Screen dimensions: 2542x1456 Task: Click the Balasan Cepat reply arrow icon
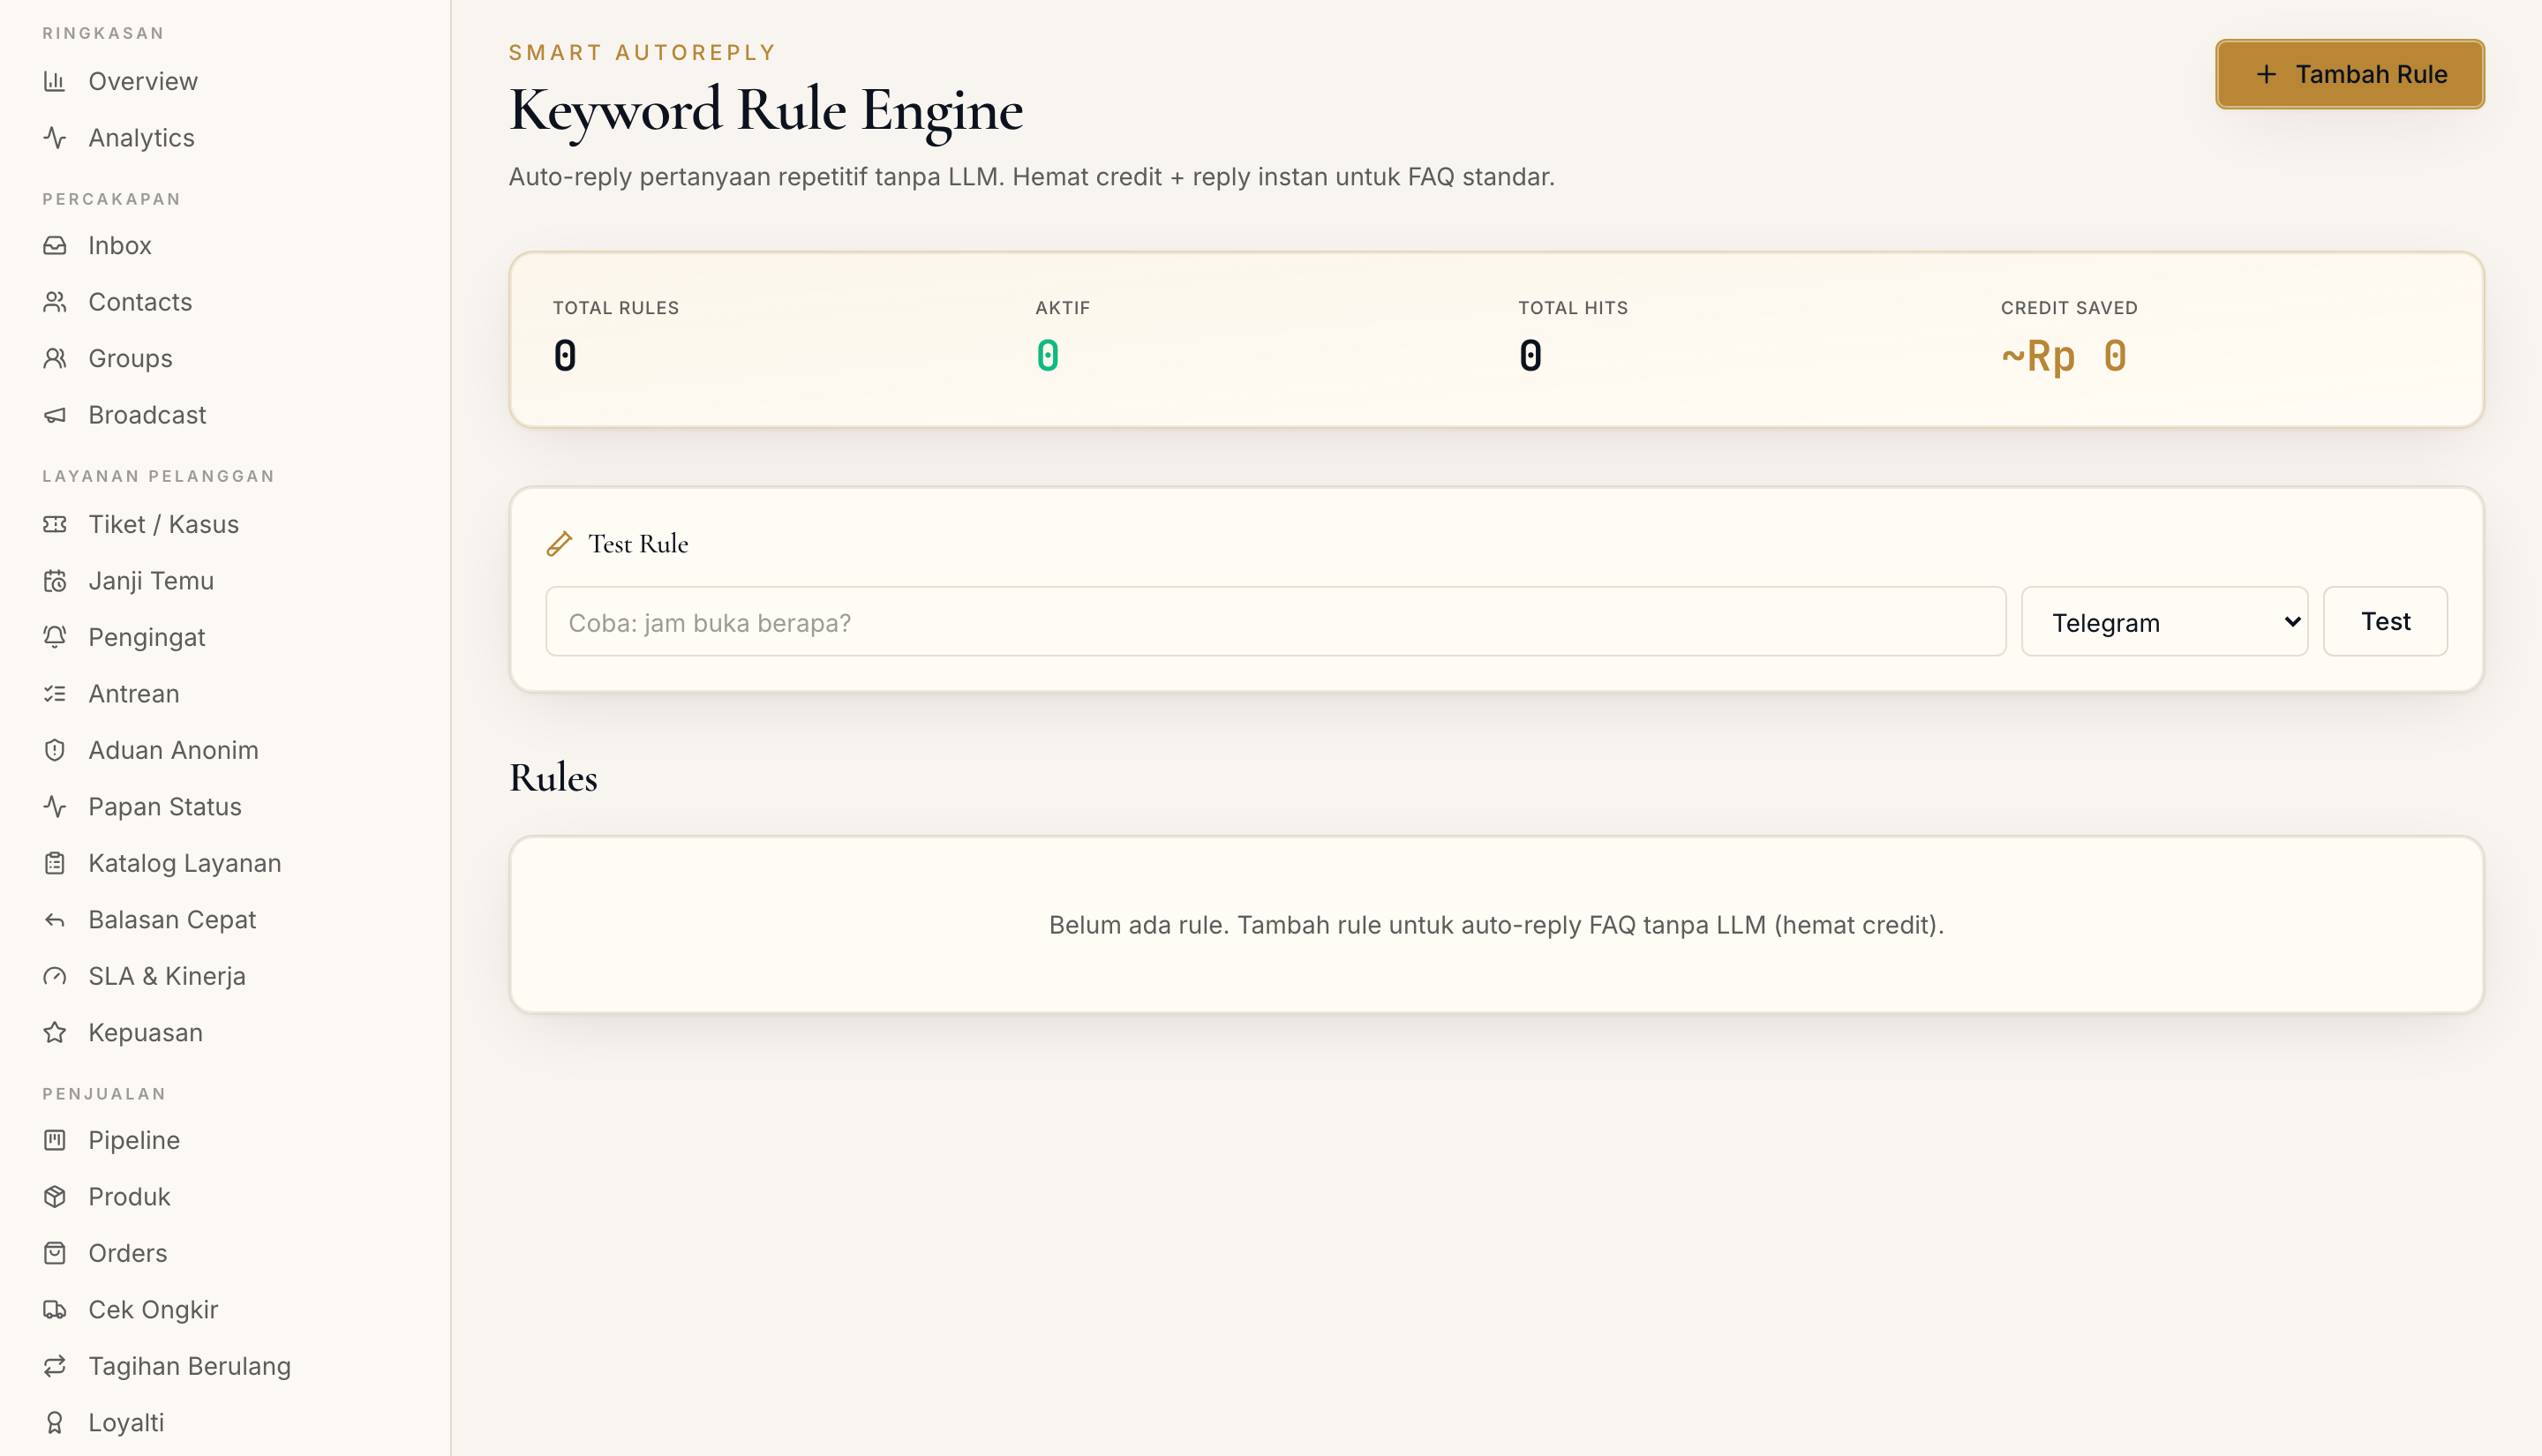coord(55,920)
